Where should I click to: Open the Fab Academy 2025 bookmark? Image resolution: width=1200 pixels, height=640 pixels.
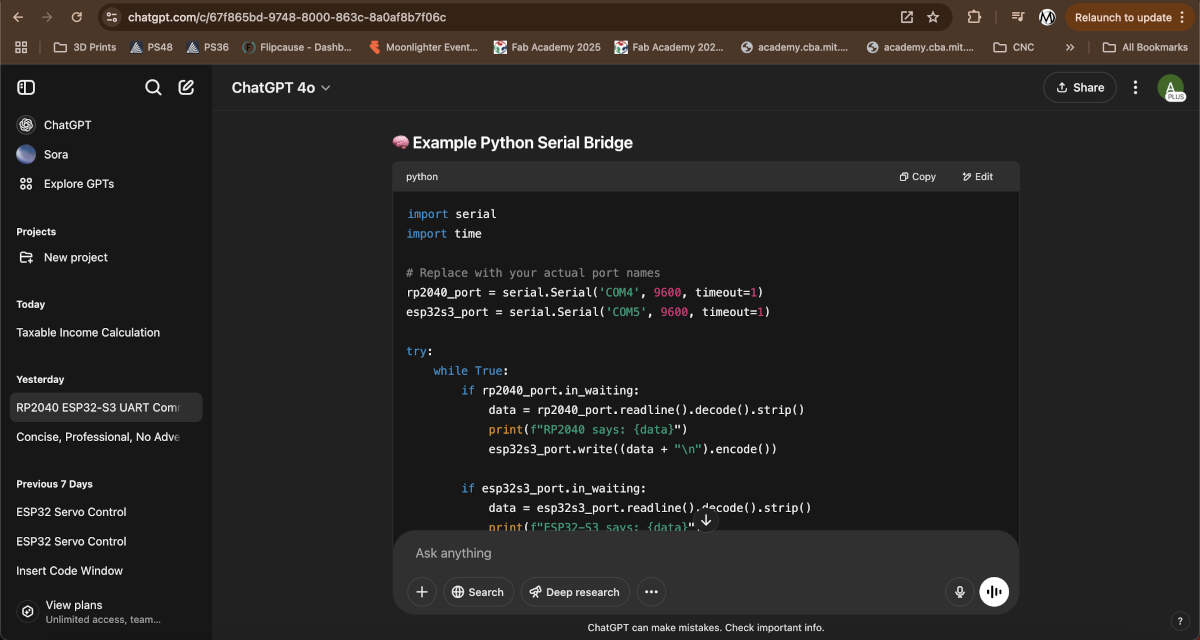tap(547, 47)
